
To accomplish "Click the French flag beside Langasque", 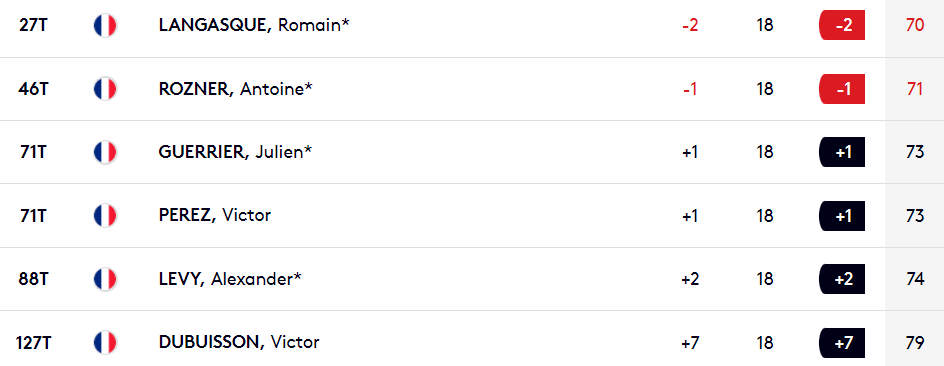I will pos(105,26).
